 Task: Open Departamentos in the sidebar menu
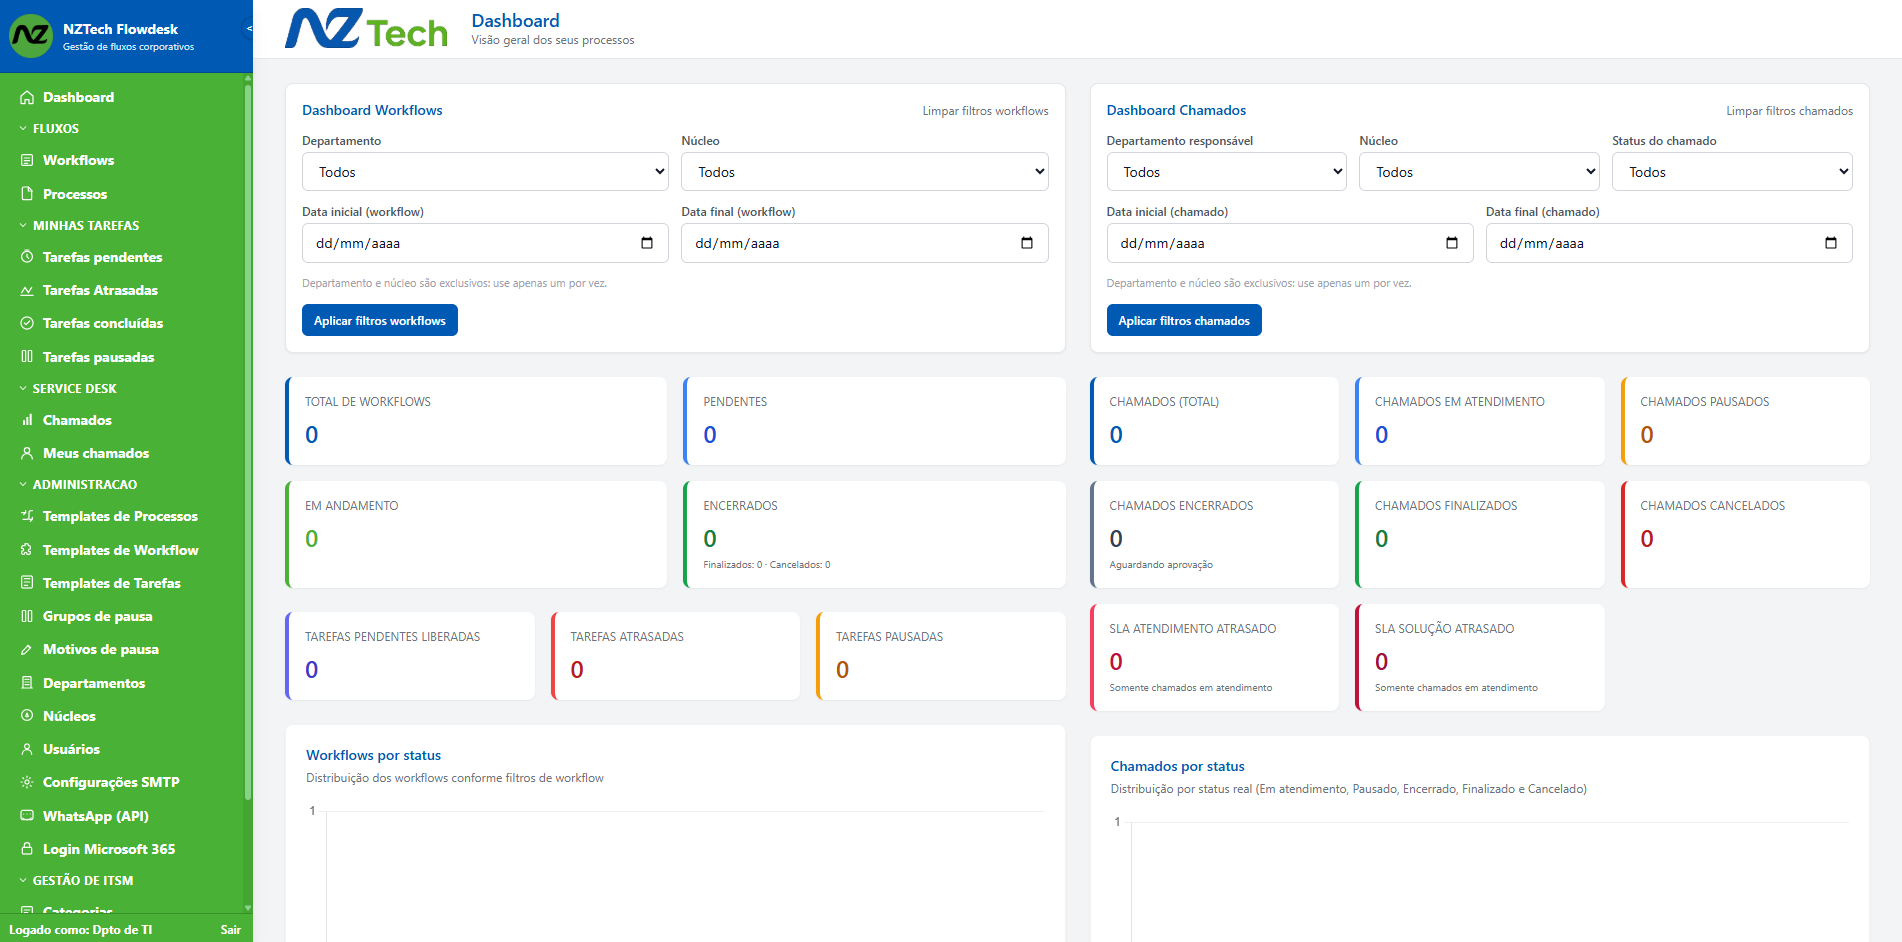(94, 683)
